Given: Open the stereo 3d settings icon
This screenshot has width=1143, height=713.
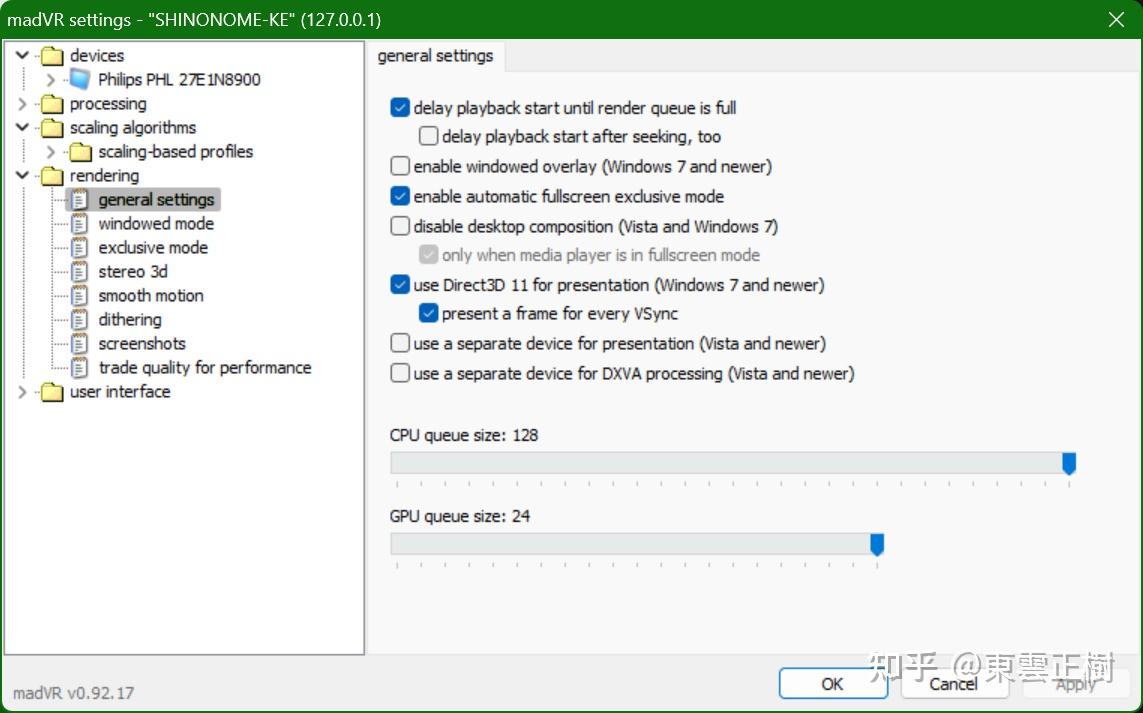Looking at the screenshot, I should click(x=79, y=272).
